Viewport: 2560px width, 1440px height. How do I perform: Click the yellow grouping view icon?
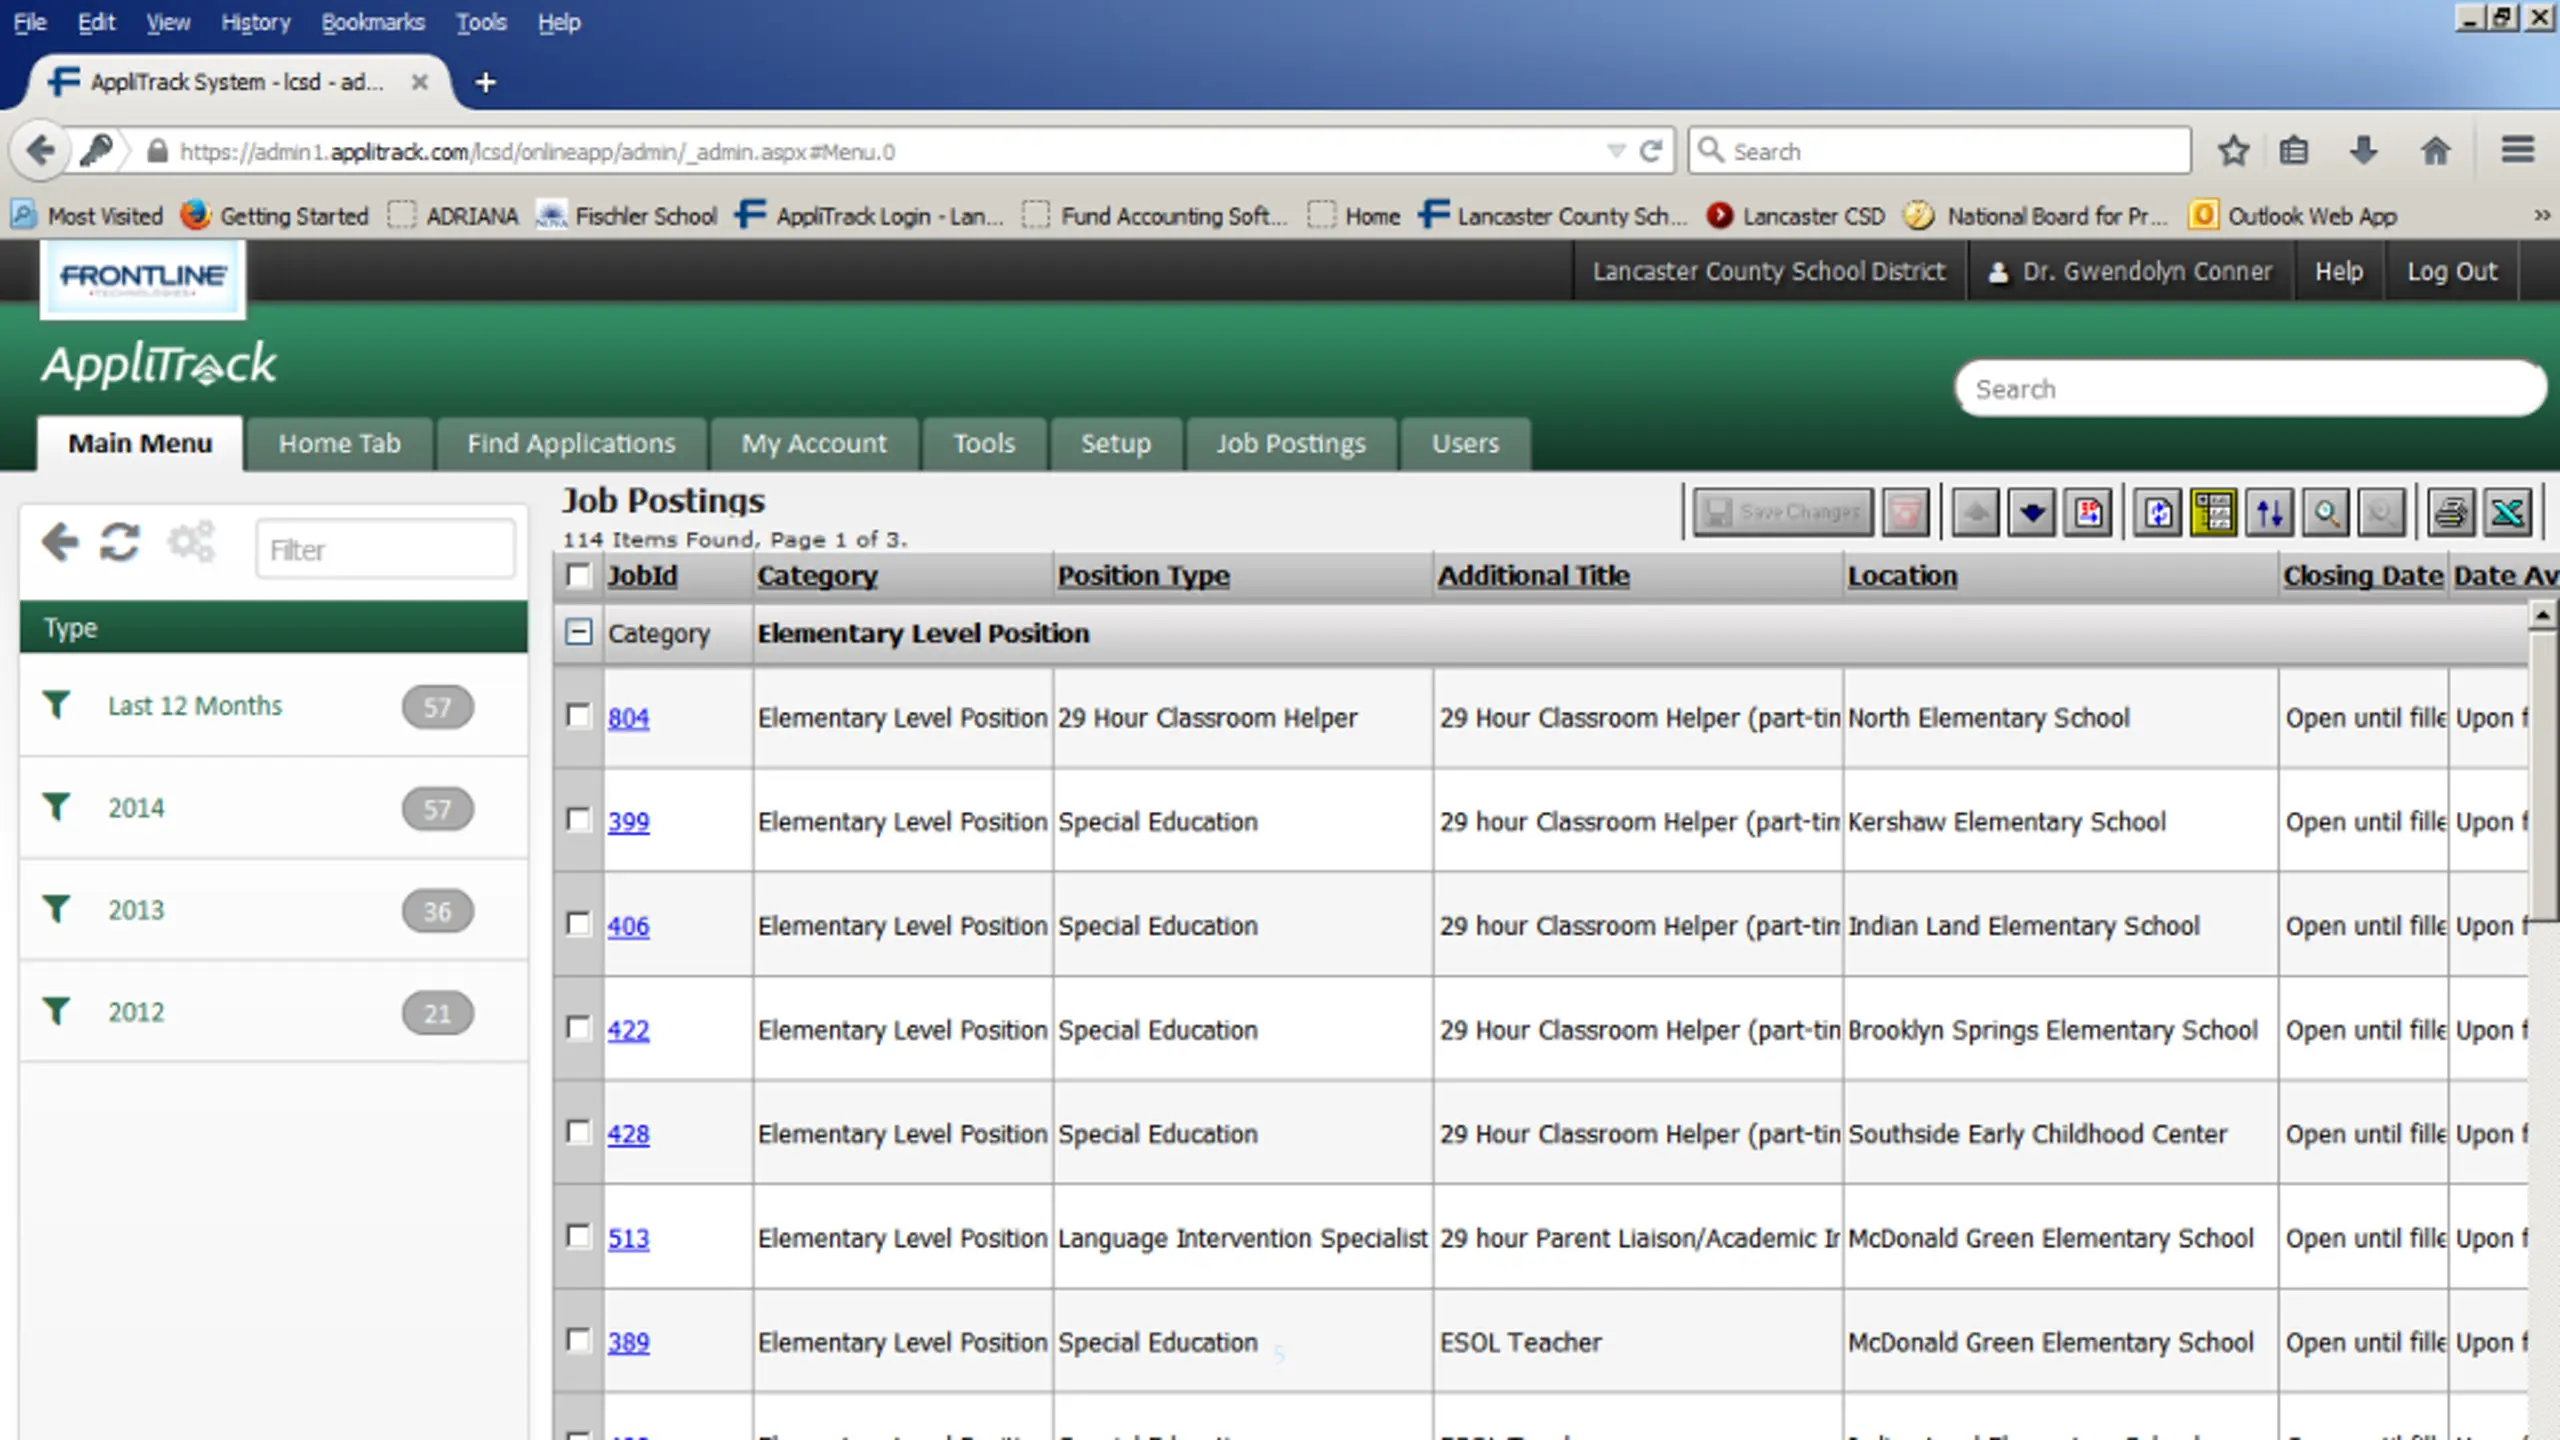tap(2213, 513)
